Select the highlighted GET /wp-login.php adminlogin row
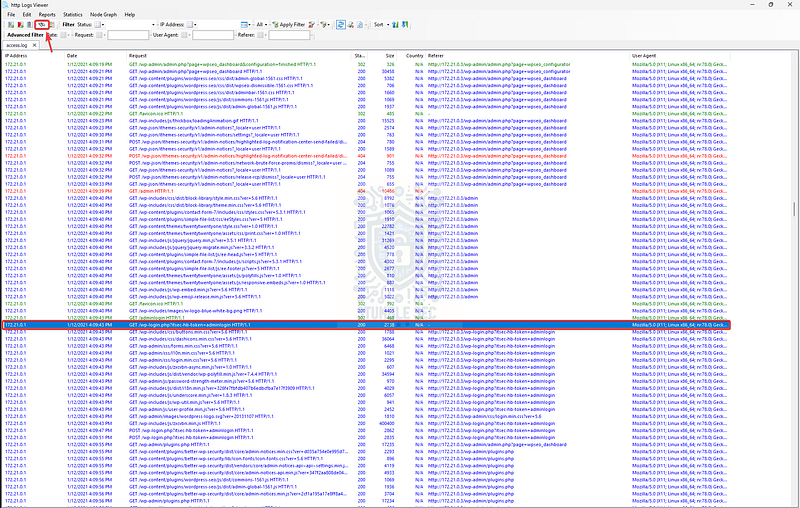 click(x=366, y=325)
